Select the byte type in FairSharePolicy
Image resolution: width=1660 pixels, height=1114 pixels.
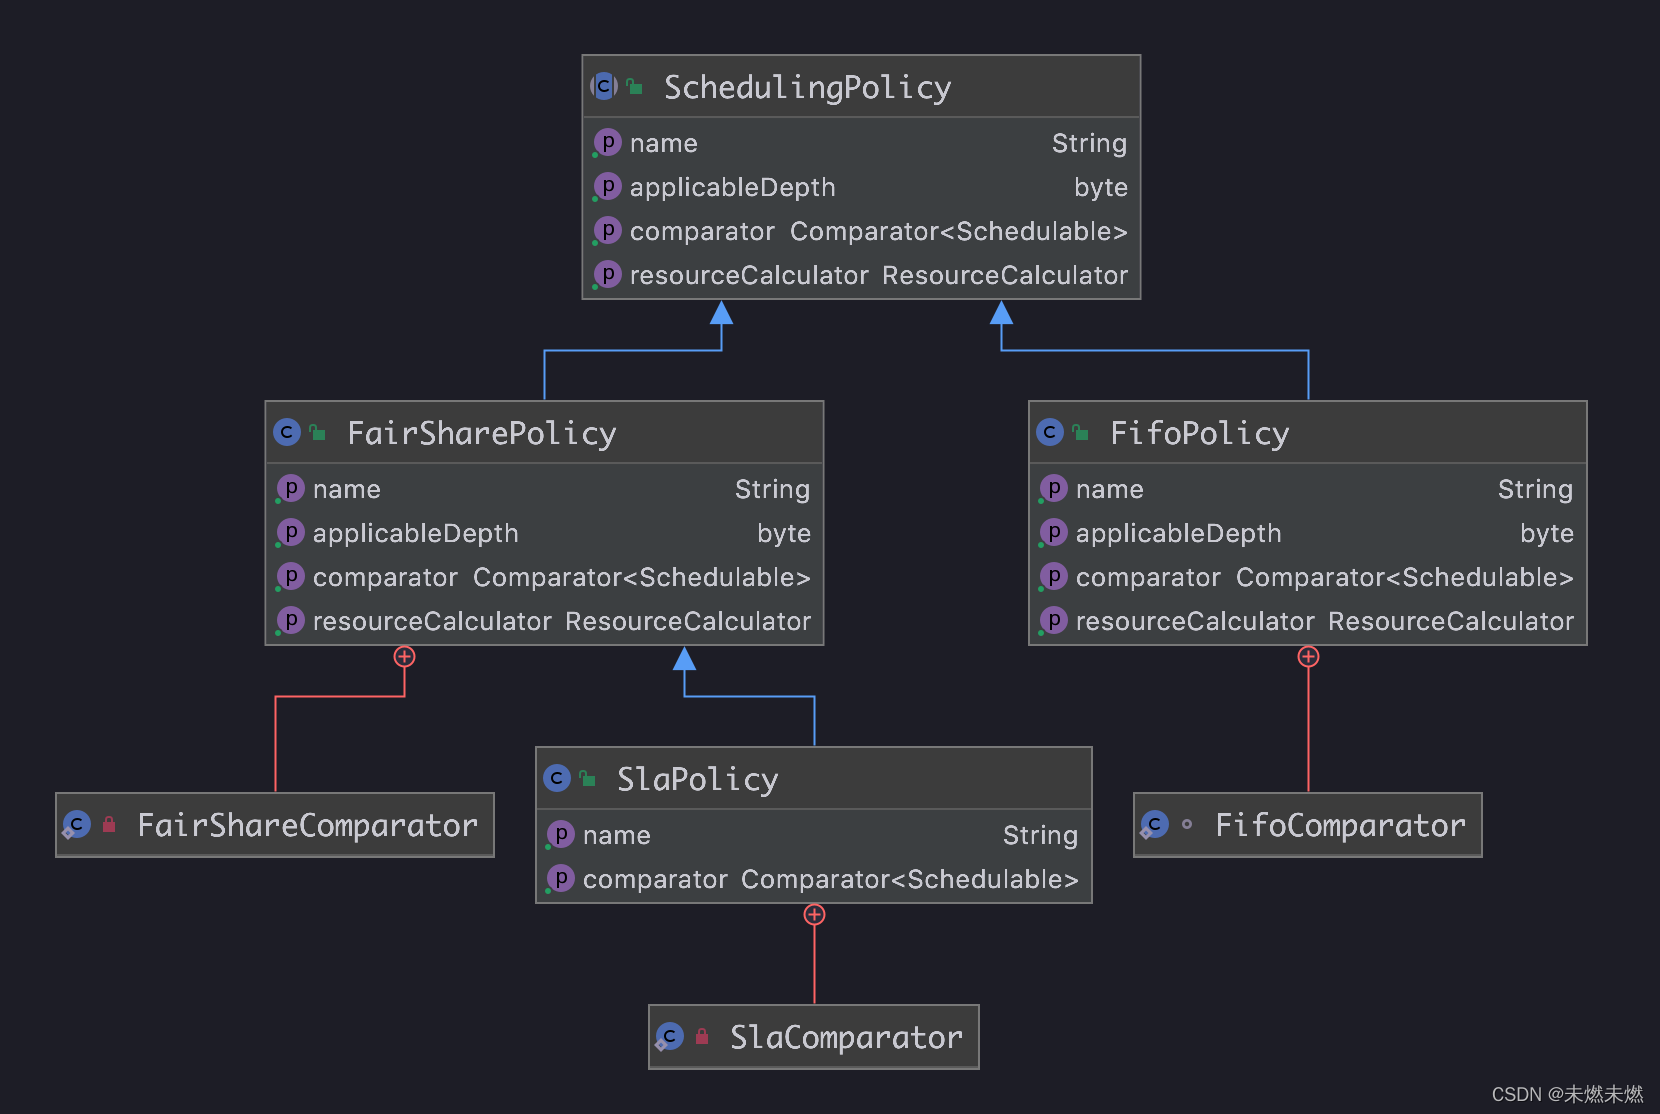(x=784, y=534)
